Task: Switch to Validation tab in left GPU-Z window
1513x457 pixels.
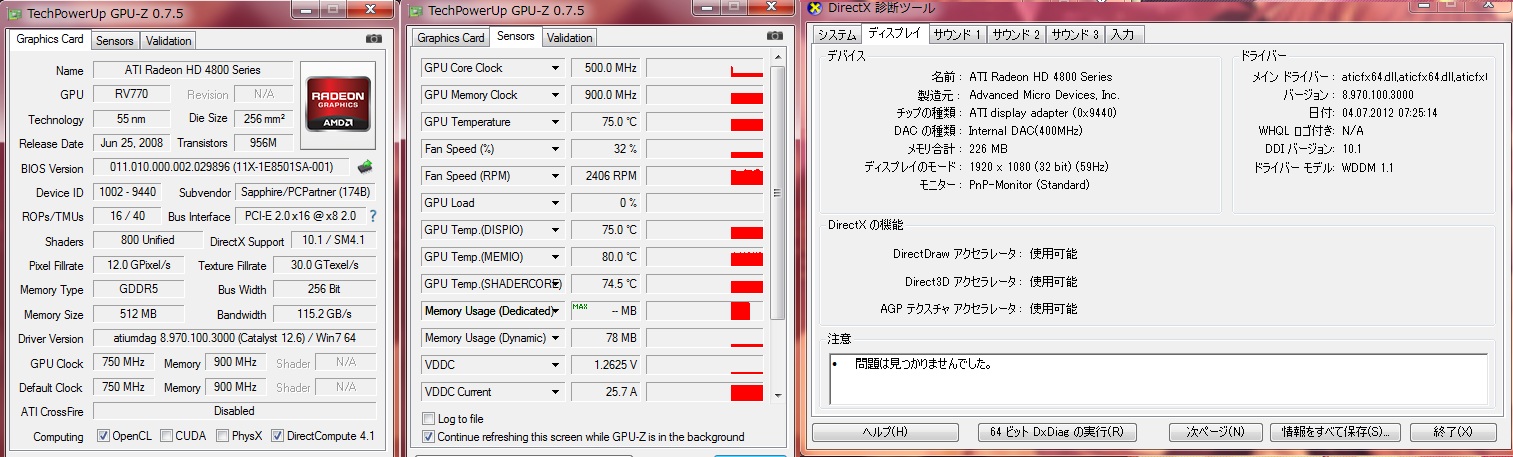Action: pyautogui.click(x=168, y=41)
